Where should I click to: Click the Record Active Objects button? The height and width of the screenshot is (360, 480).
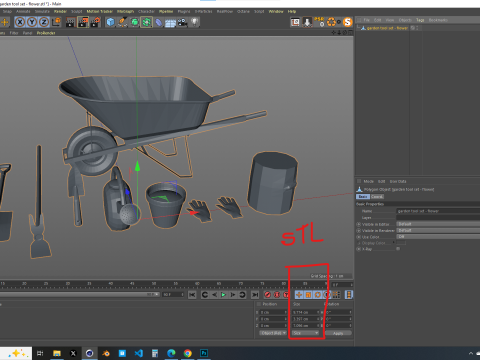[267, 295]
